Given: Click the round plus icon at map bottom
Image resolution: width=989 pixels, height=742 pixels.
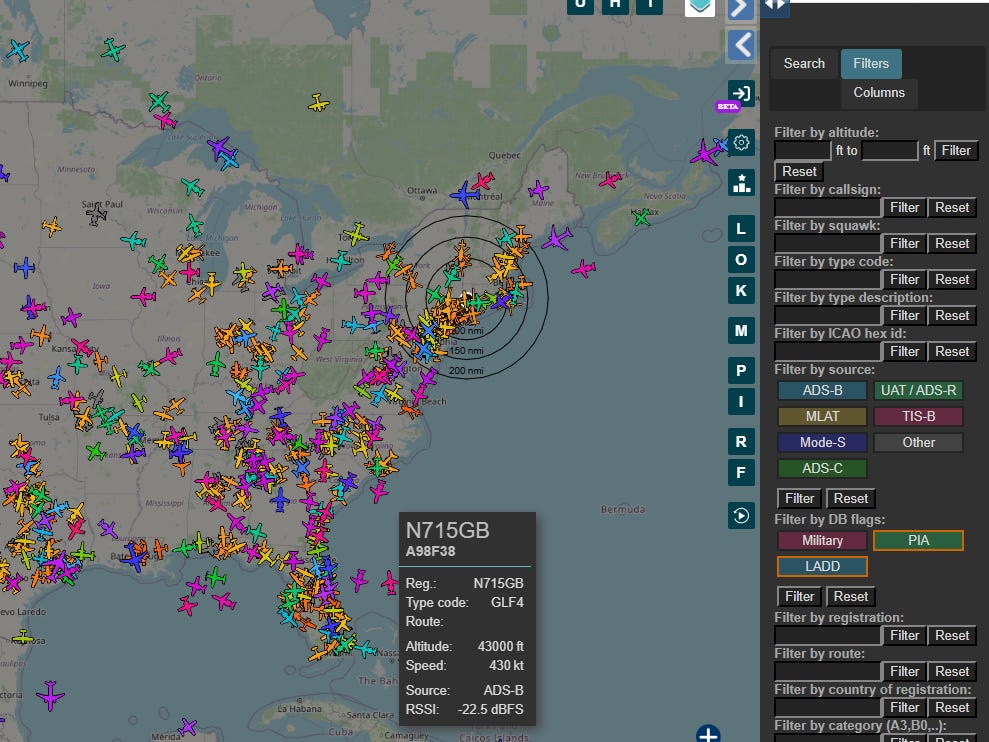Looking at the screenshot, I should 708,735.
